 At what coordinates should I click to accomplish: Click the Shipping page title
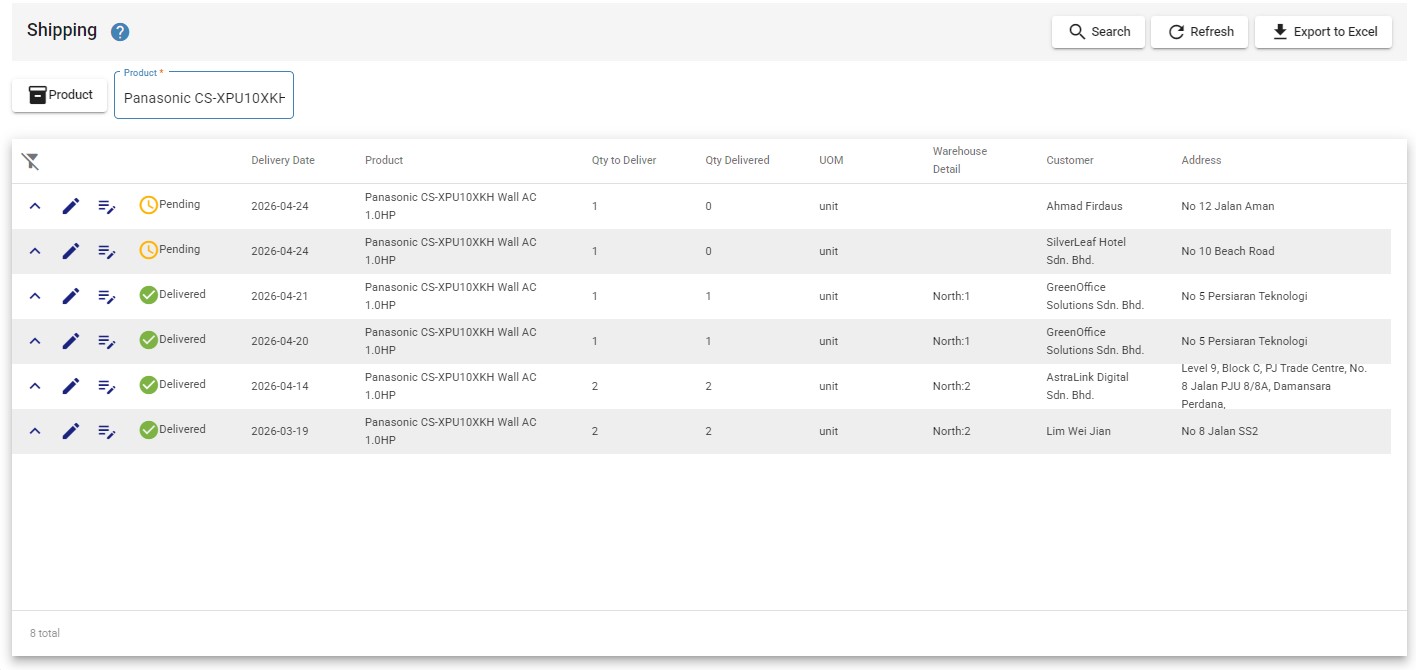(x=62, y=30)
